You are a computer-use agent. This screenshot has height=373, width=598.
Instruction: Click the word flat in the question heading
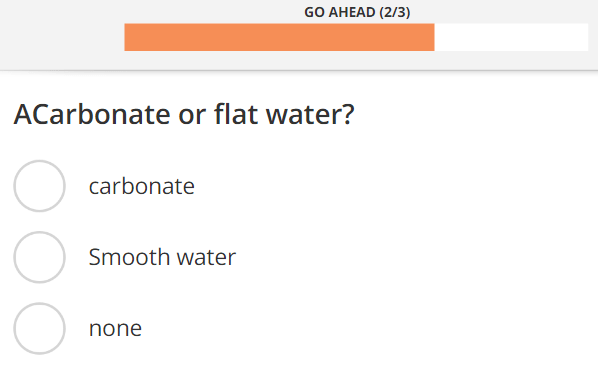click(236, 114)
